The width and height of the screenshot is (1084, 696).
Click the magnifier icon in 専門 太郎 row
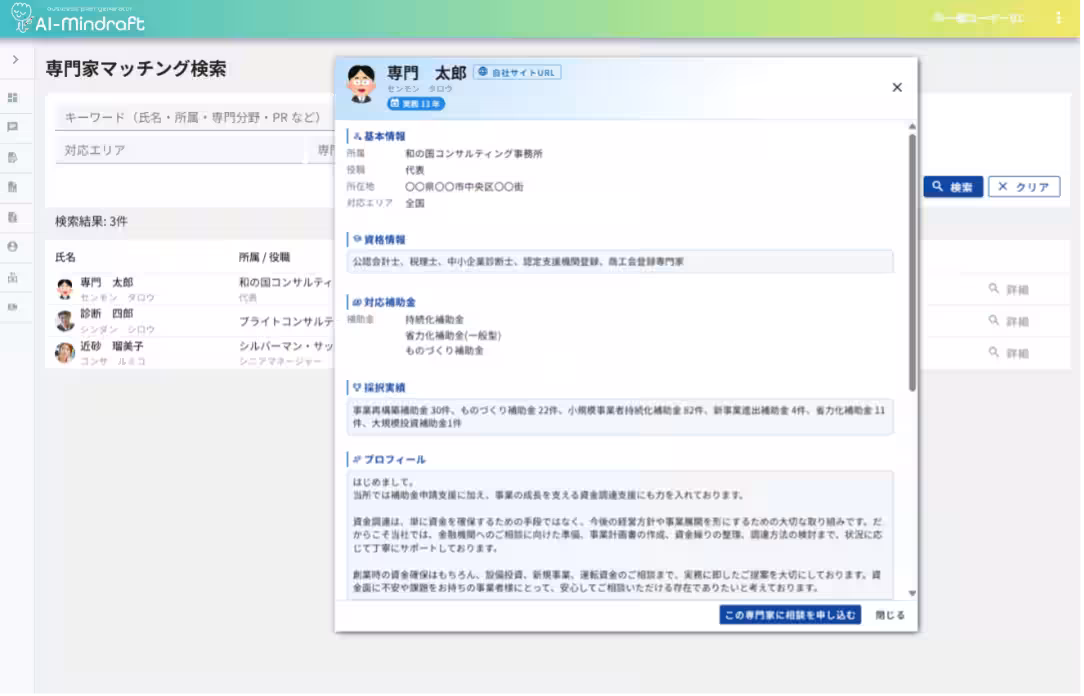[996, 290]
